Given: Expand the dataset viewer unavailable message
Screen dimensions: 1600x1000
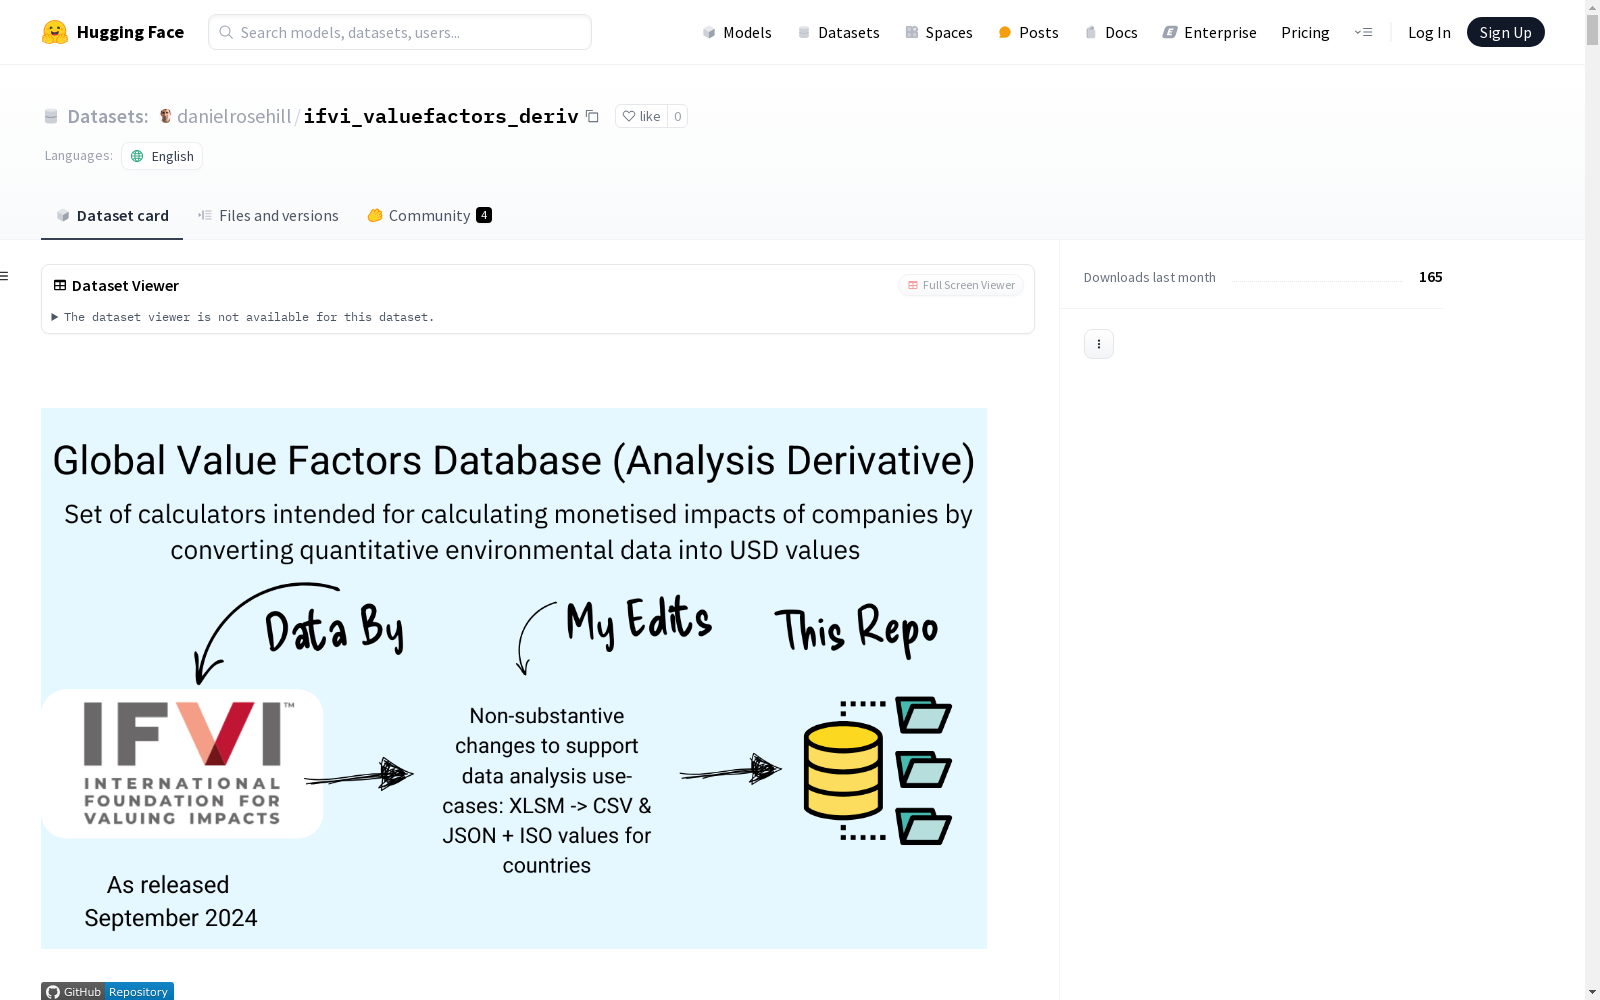Looking at the screenshot, I should tap(244, 317).
